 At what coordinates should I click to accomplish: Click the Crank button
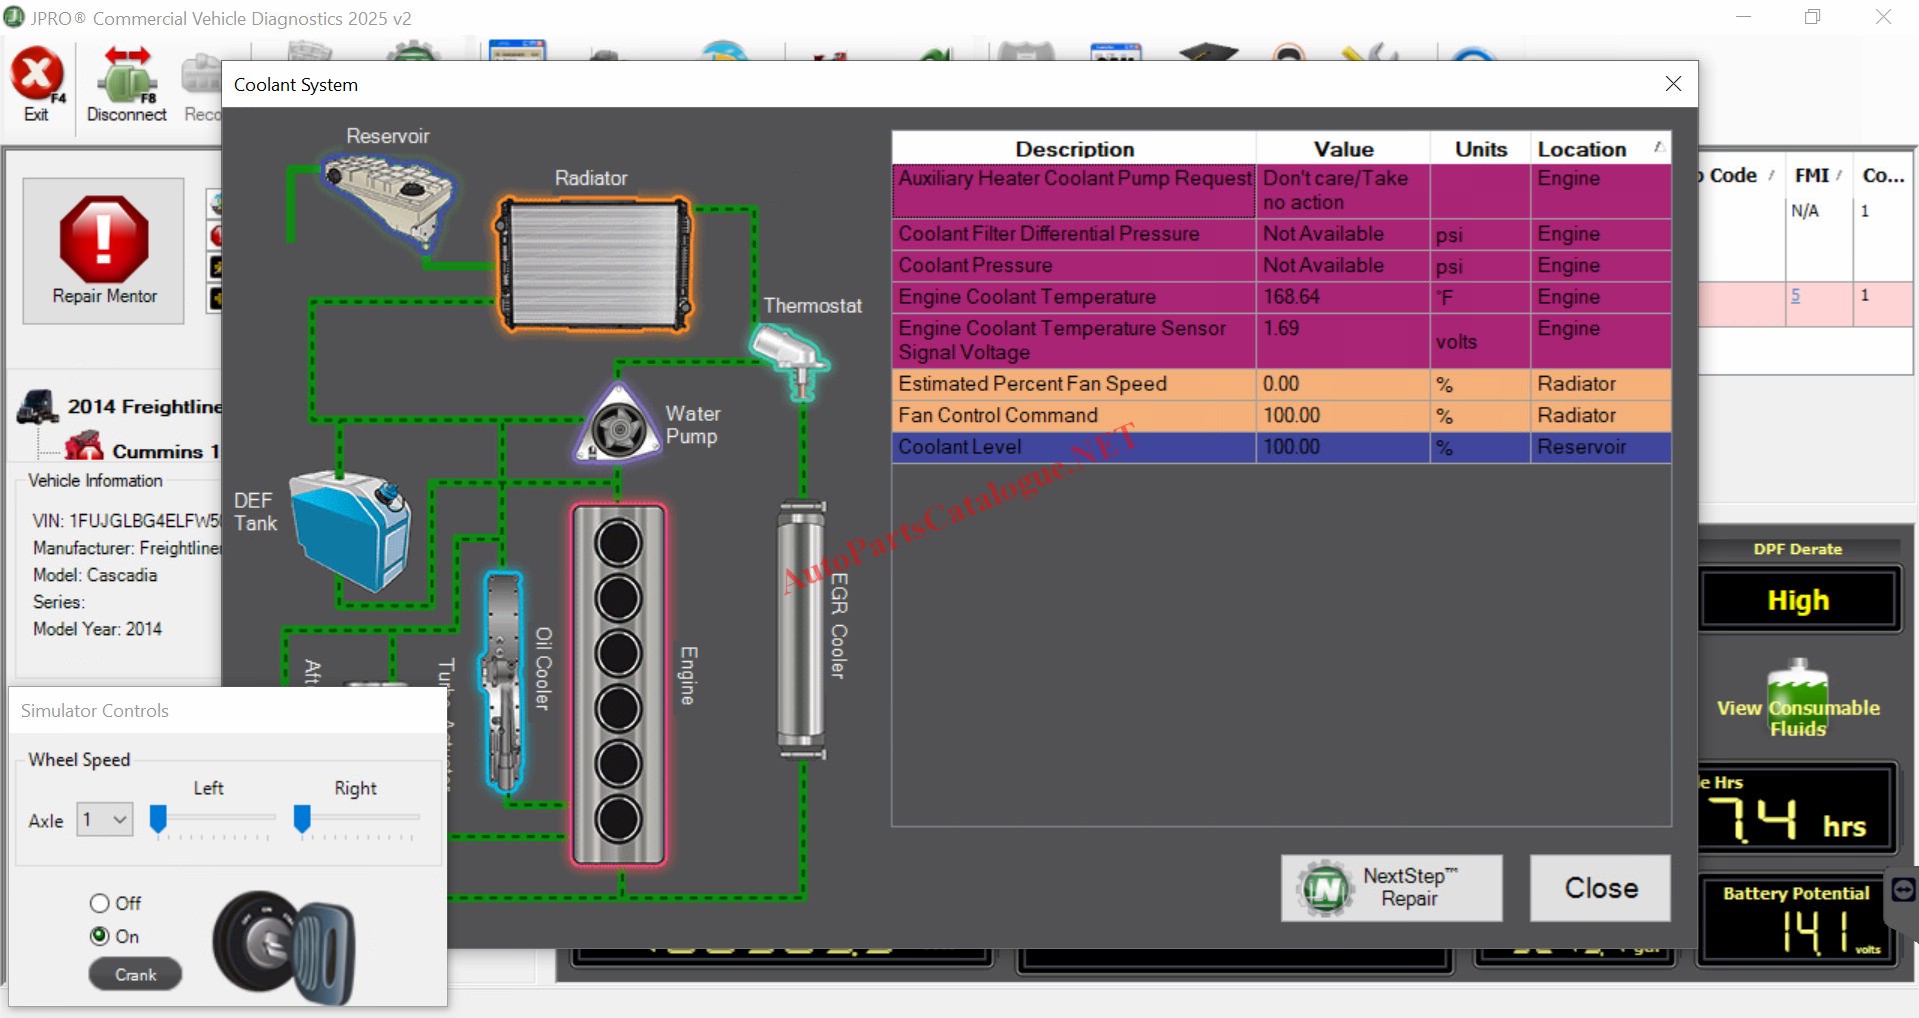[x=135, y=974]
